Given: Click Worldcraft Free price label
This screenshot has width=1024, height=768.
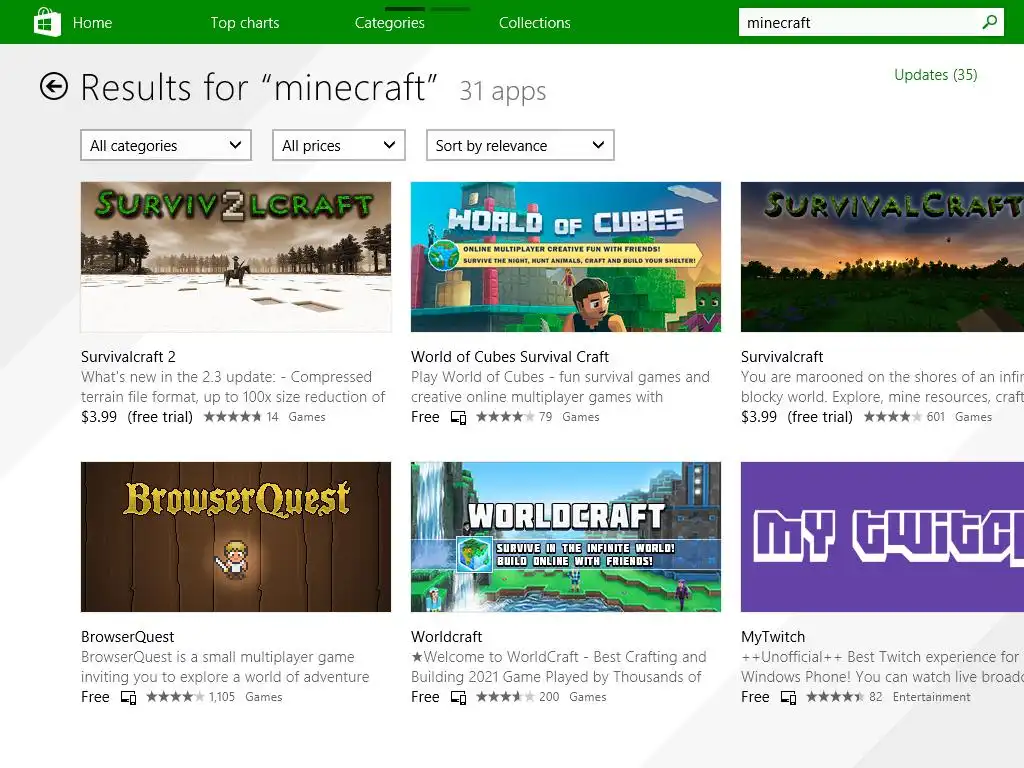Looking at the screenshot, I should pos(425,697).
